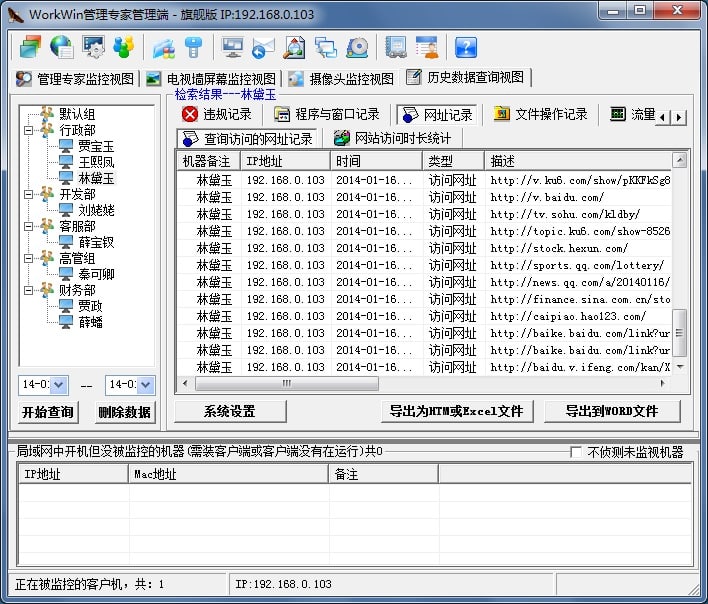708x604 pixels.
Task: Click the 网站访问时长统计 chart icon
Action: (x=342, y=138)
